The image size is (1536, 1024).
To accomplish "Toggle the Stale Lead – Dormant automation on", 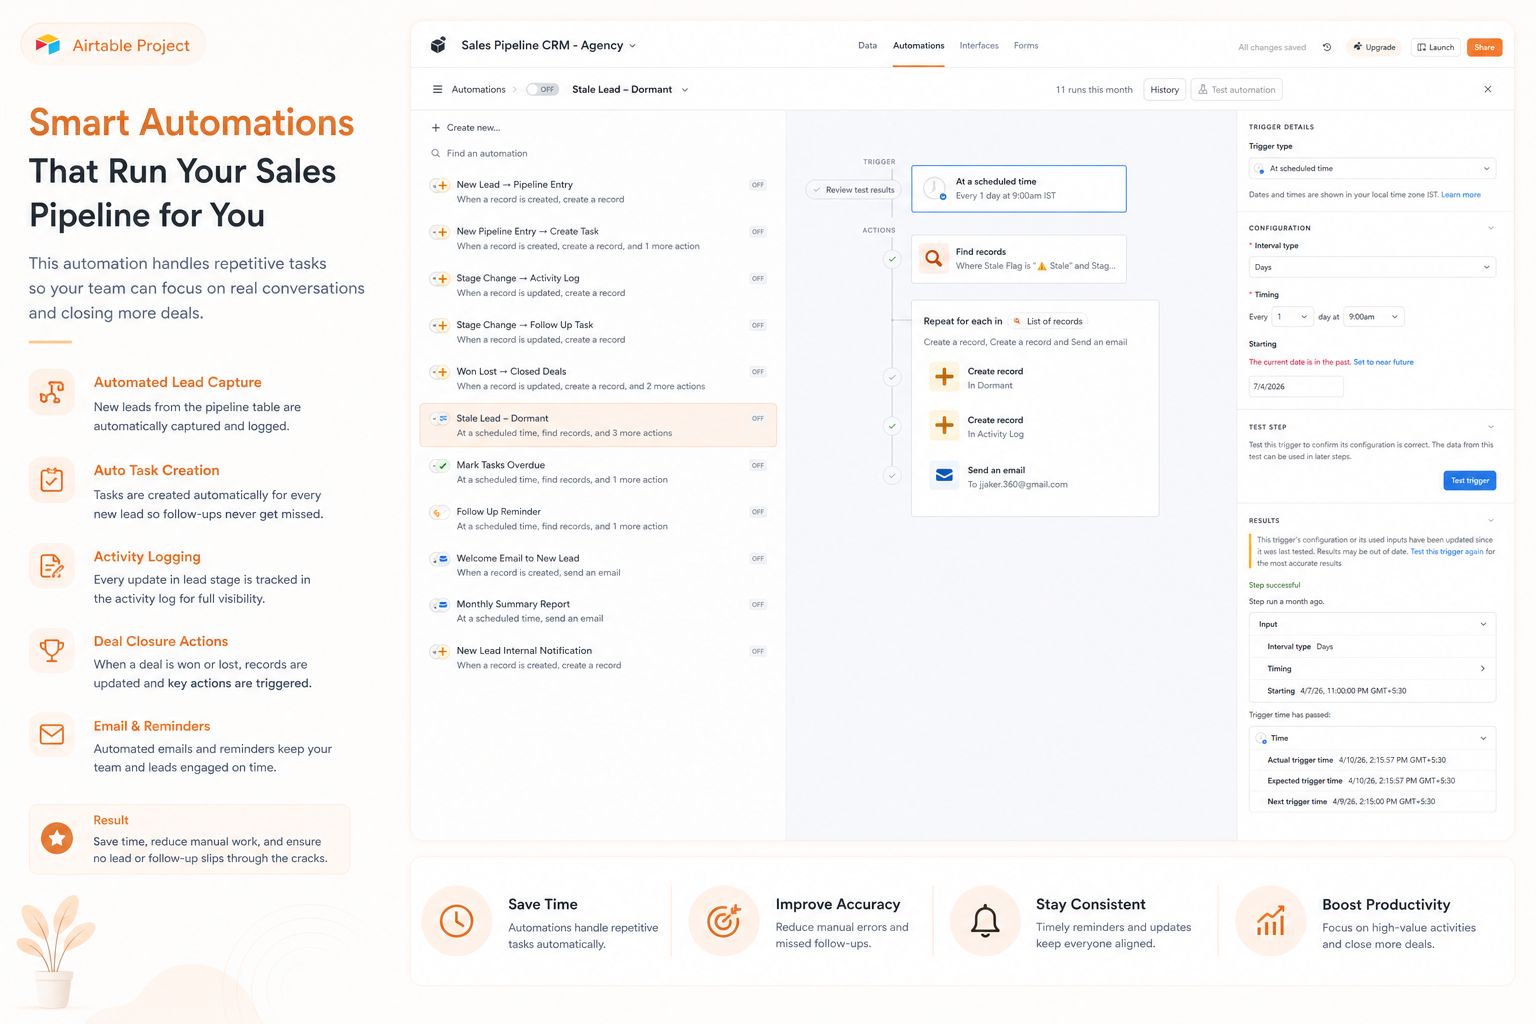I will (x=543, y=89).
